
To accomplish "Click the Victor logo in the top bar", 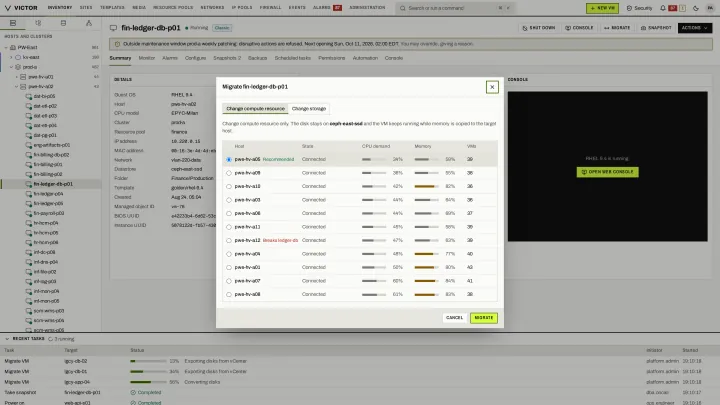I will tap(21, 8).
